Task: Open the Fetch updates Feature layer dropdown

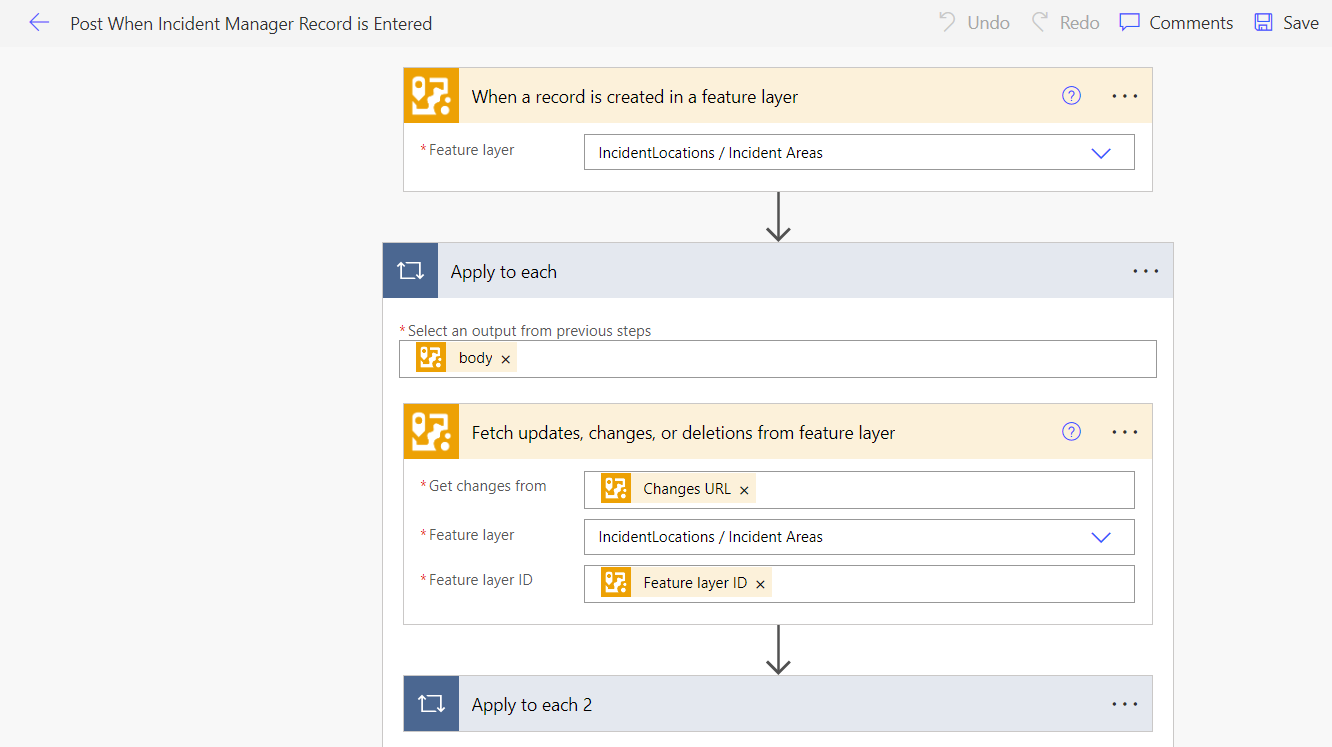Action: pyautogui.click(x=1101, y=537)
